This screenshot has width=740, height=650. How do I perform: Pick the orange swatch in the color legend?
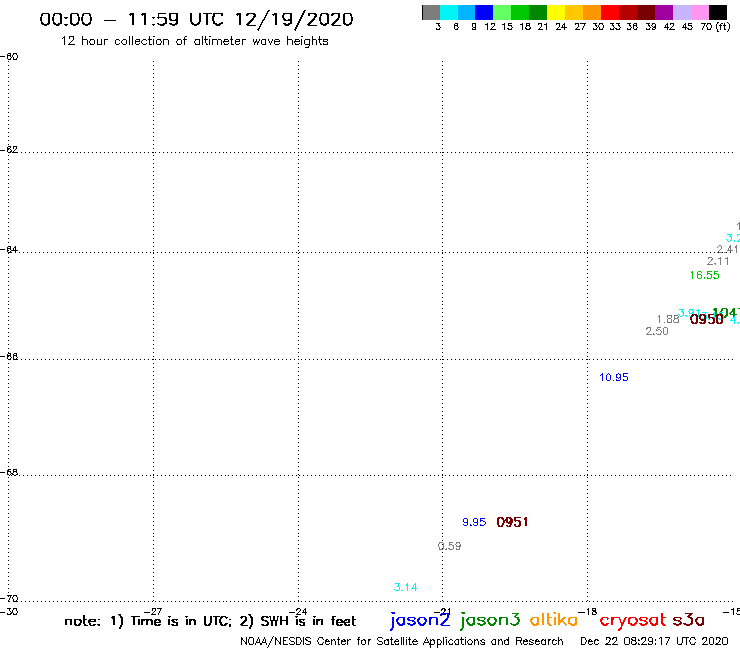592,12
